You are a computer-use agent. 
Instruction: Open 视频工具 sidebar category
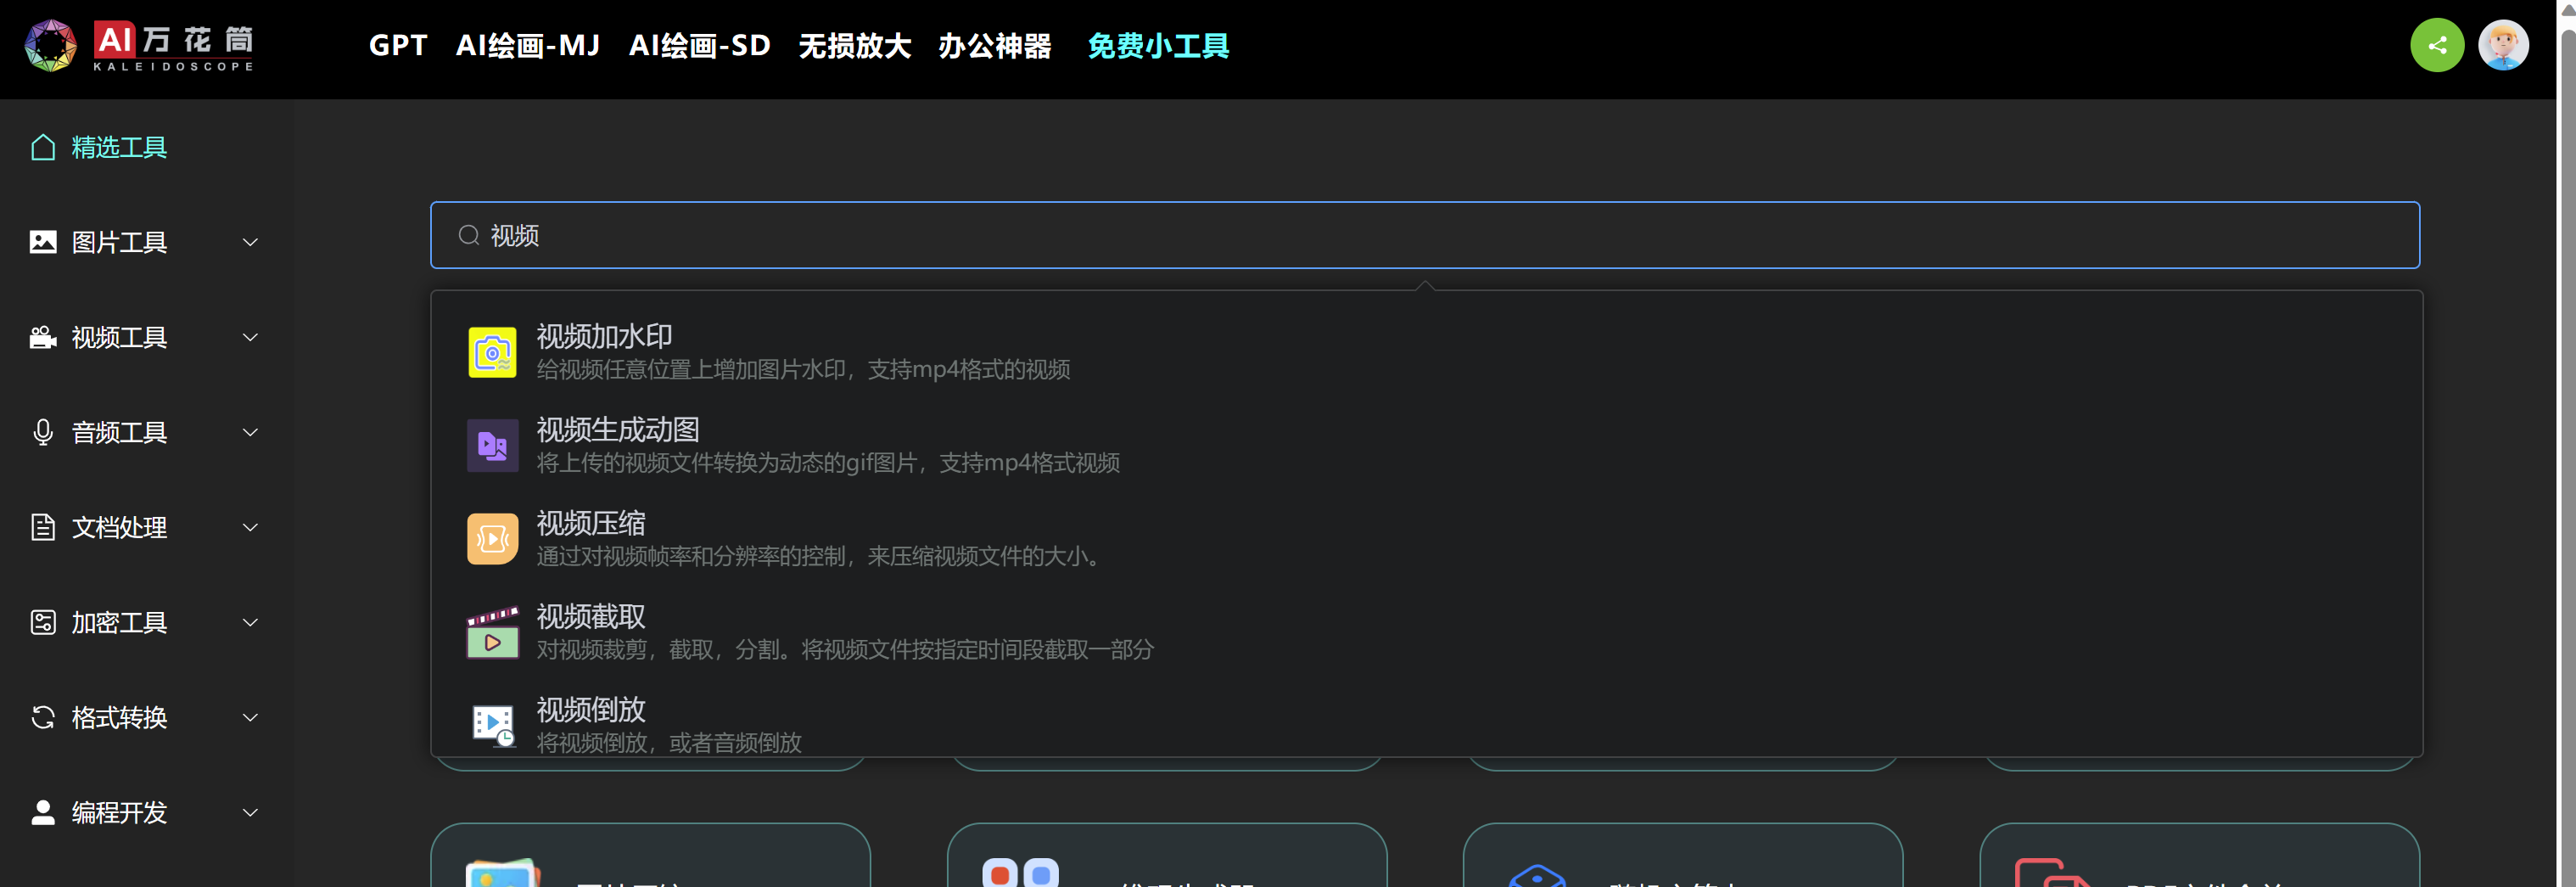click(119, 337)
